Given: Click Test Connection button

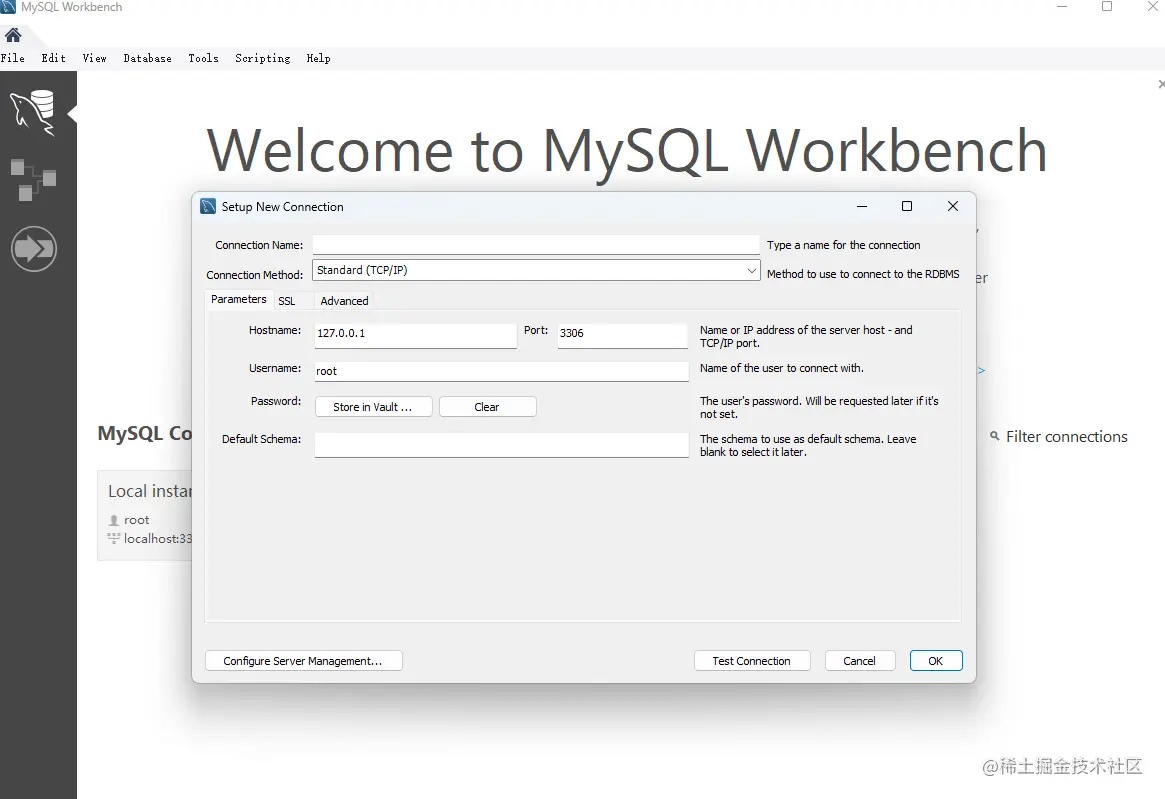Looking at the screenshot, I should tap(752, 661).
